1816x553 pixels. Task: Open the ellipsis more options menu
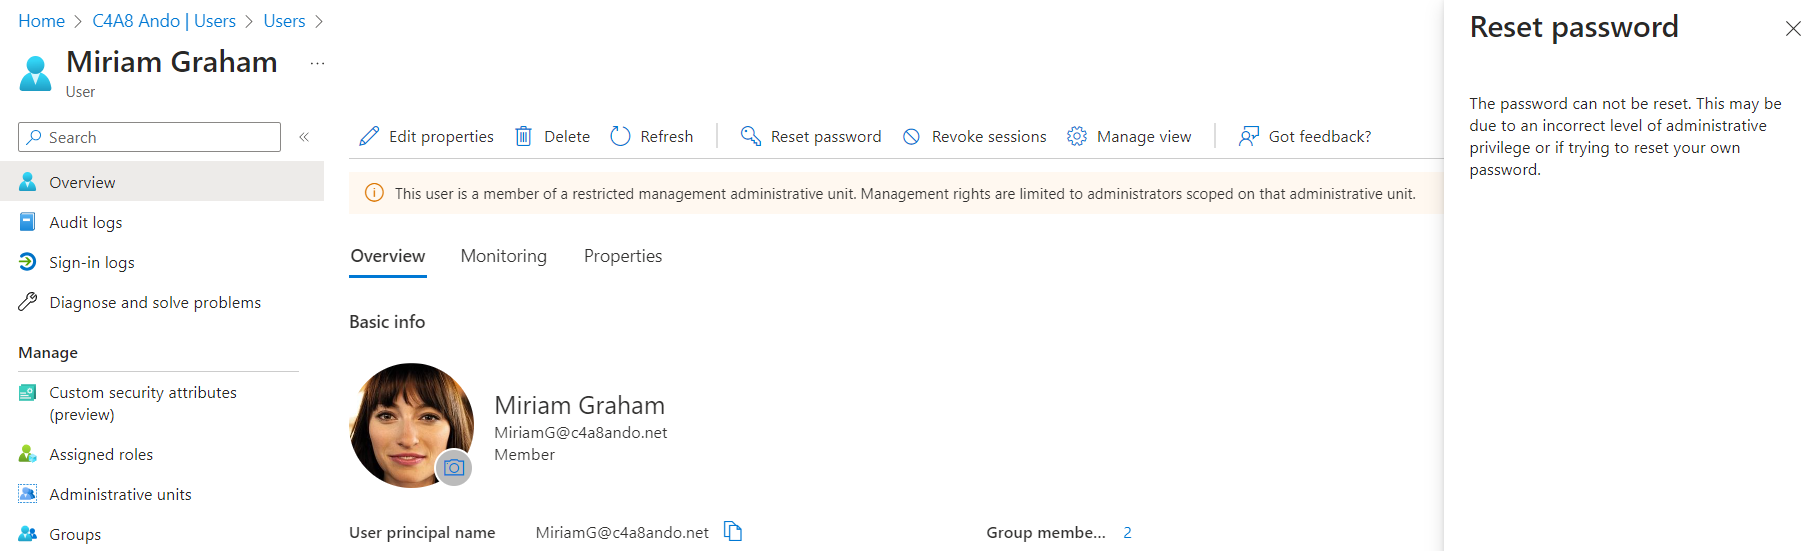(317, 63)
